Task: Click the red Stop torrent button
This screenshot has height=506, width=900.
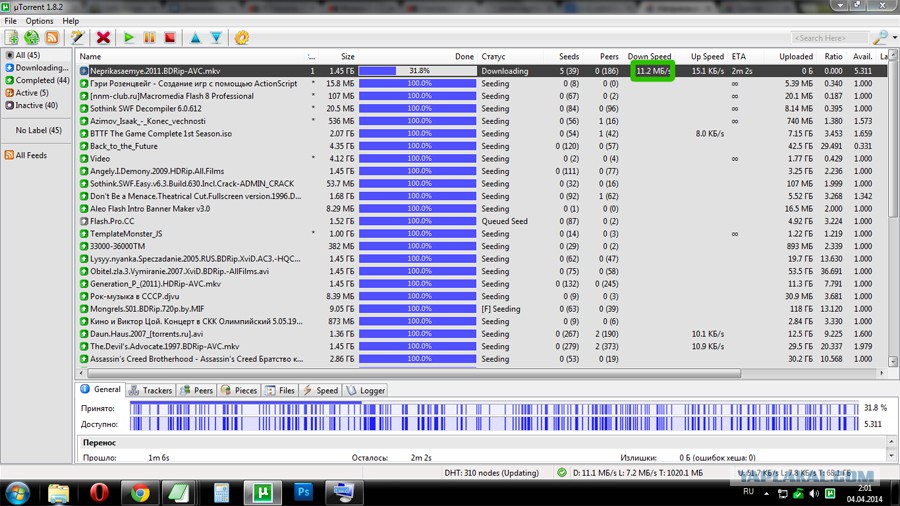Action: [x=170, y=38]
